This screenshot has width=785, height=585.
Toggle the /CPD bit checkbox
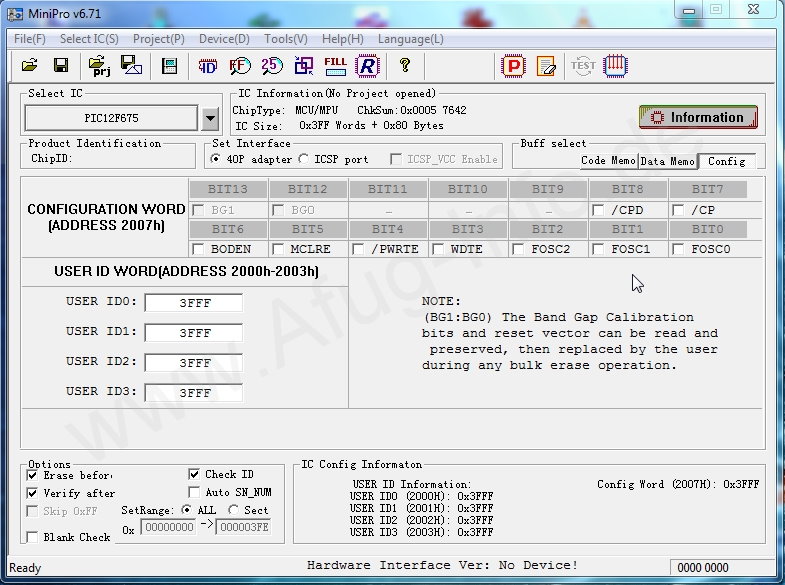[598, 210]
